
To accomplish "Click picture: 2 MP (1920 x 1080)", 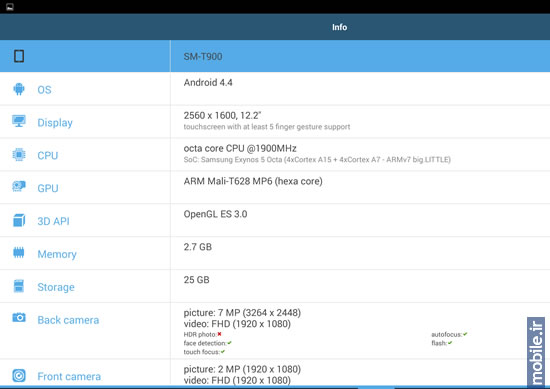I will pyautogui.click(x=242, y=369).
